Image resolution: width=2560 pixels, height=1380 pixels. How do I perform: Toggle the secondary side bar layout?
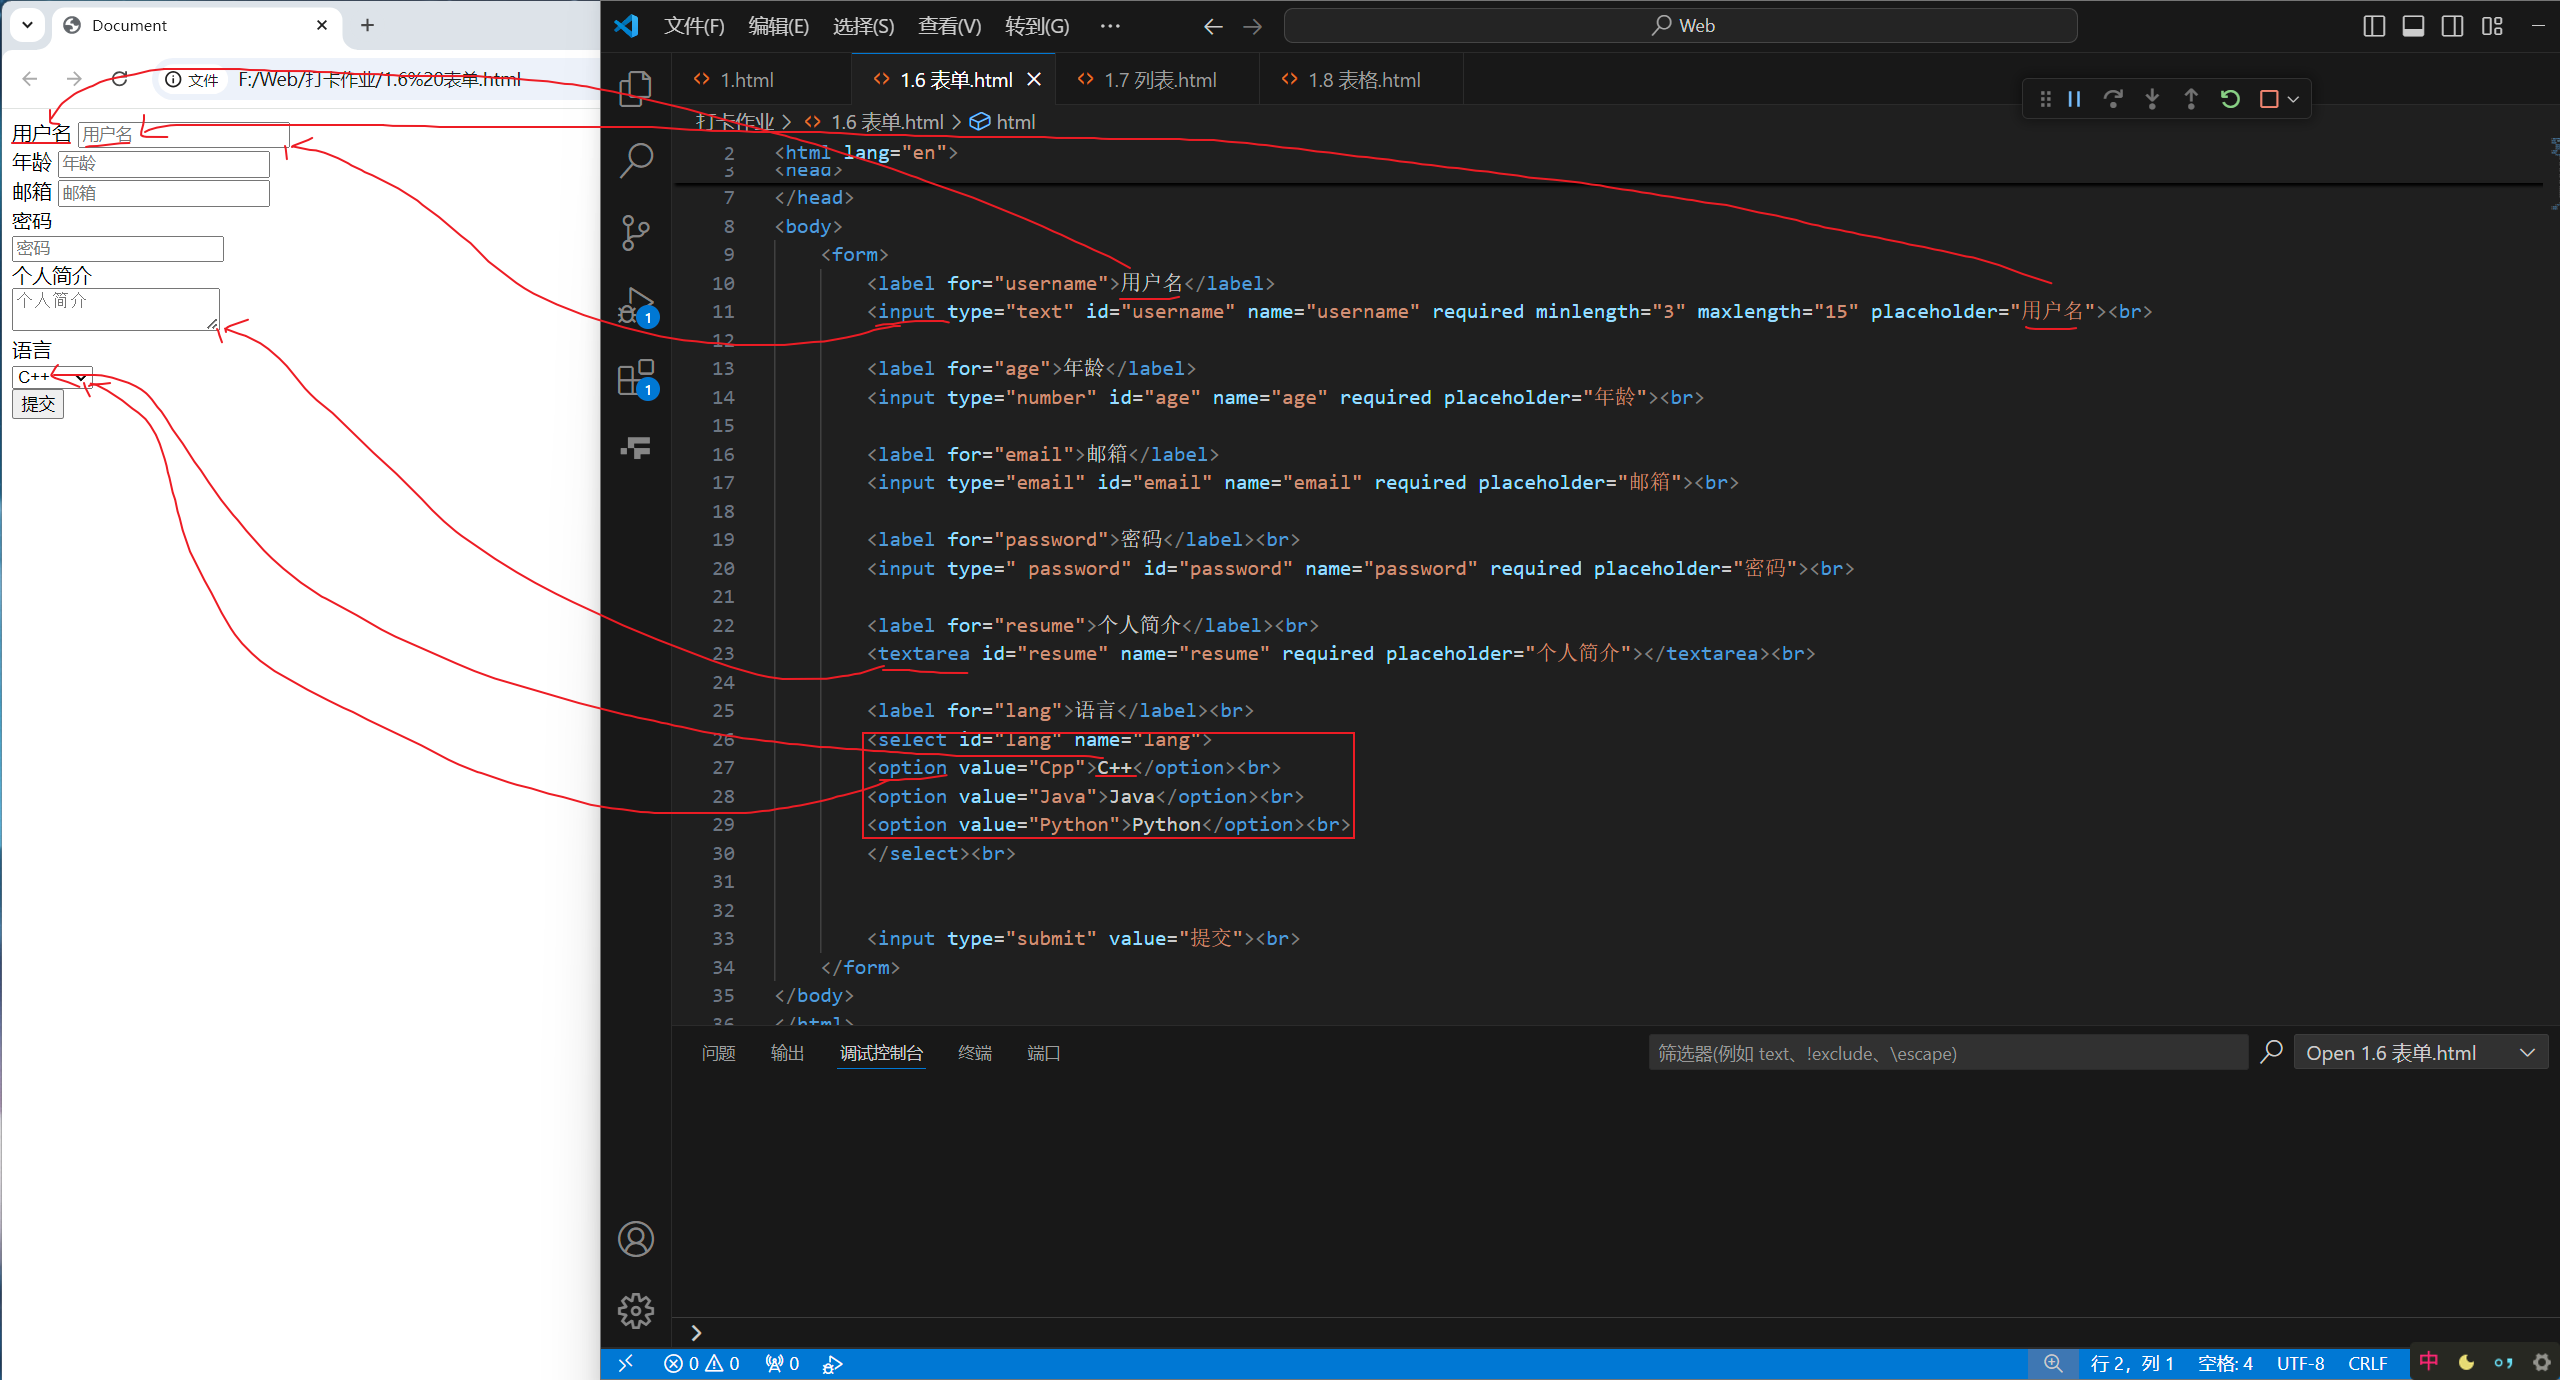(x=2452, y=26)
